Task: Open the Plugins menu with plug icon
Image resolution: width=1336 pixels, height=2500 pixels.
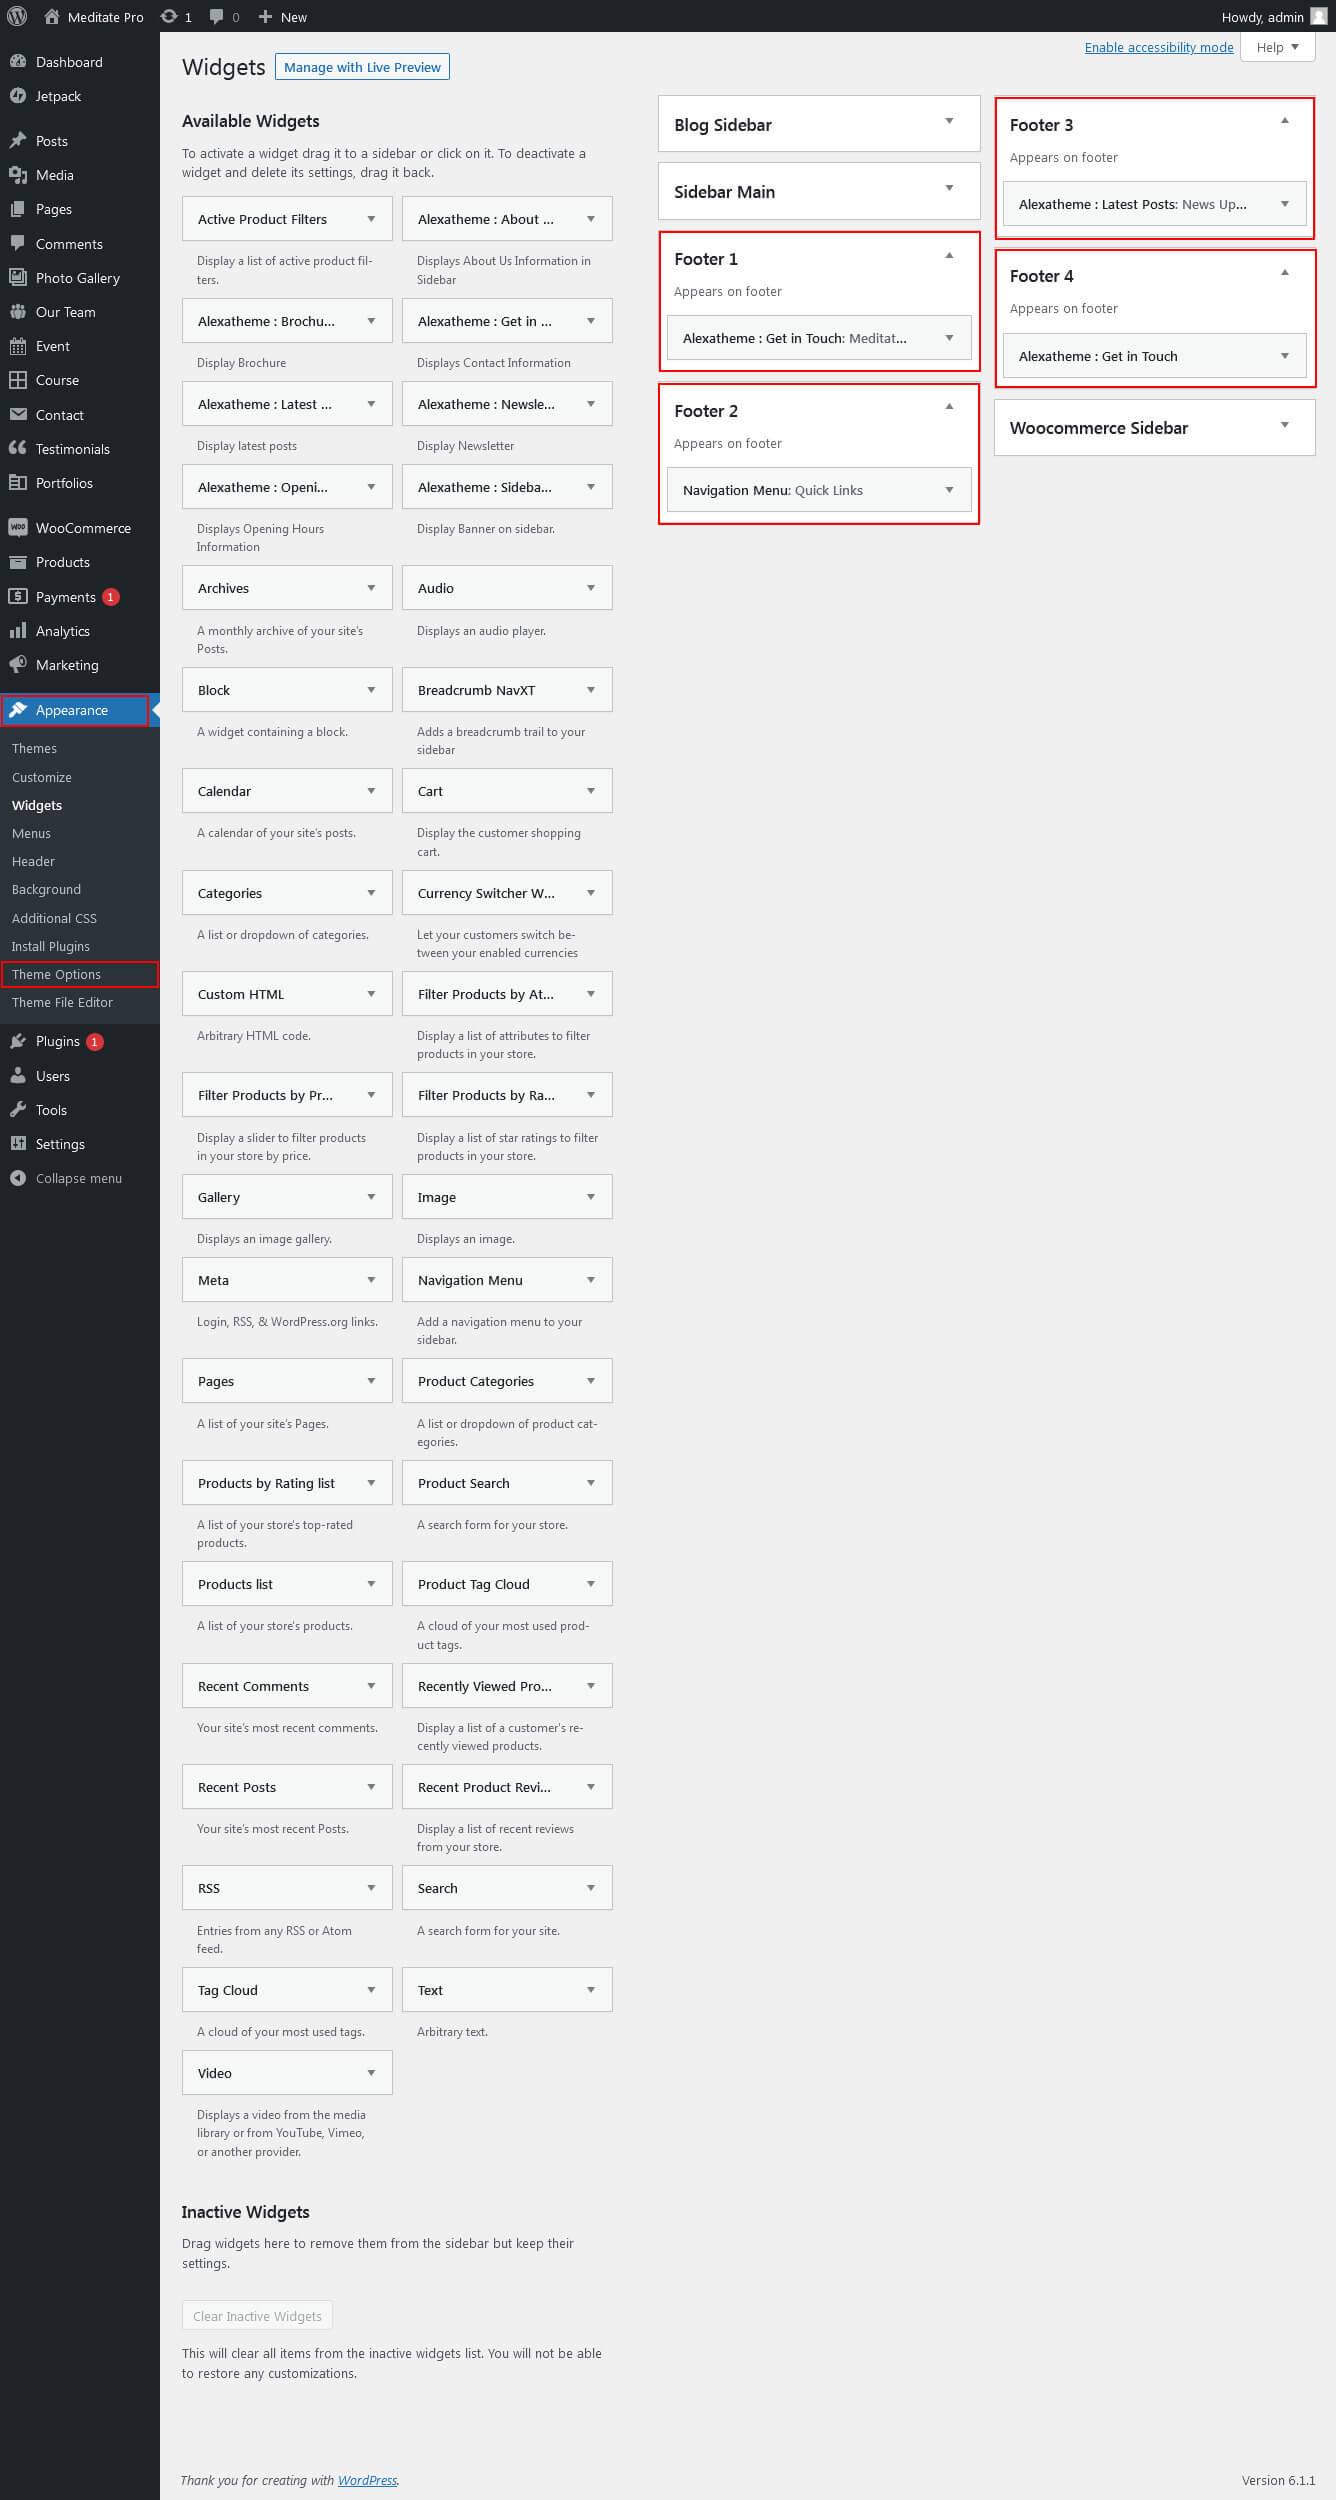Action: 18,1041
